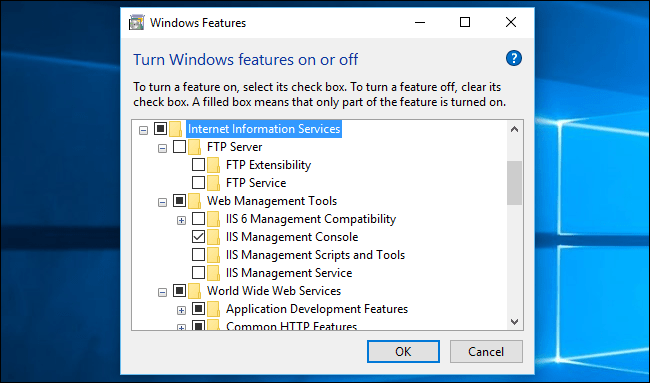Collapse the Internet Information Services node

[143, 131]
